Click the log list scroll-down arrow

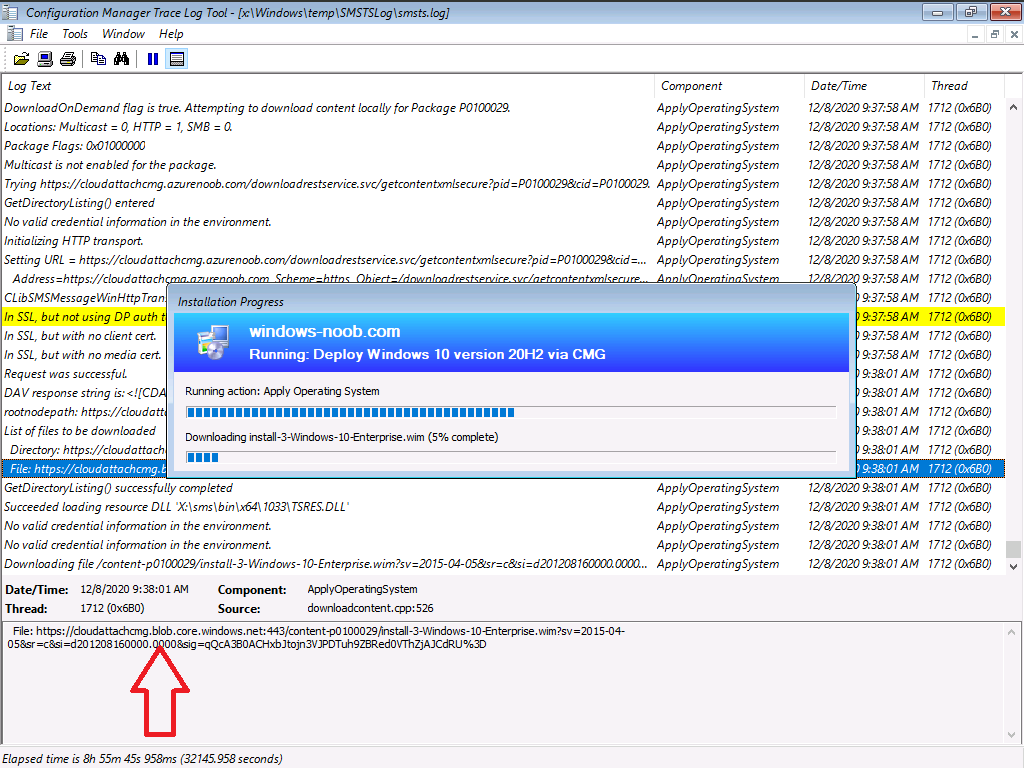click(1014, 567)
